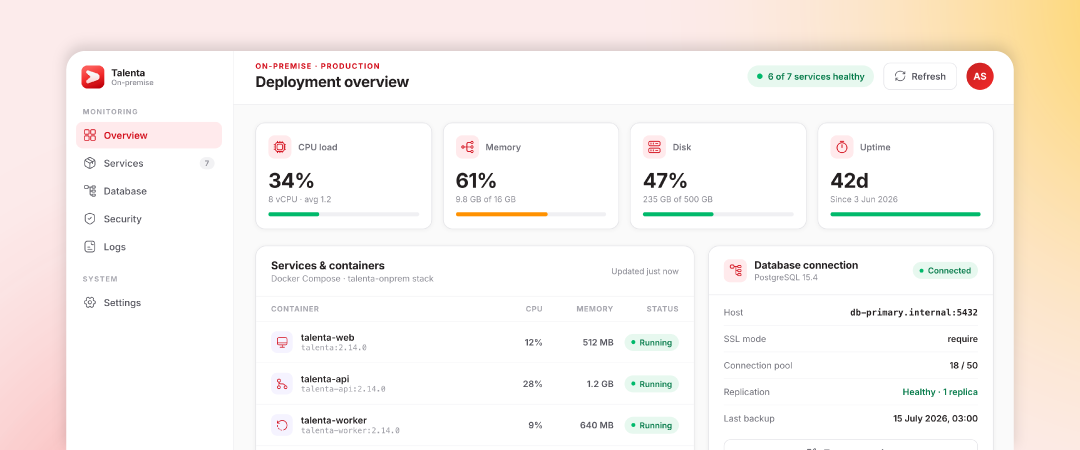Click the Updated just now text
This screenshot has height=450, width=1080.
pyautogui.click(x=645, y=272)
